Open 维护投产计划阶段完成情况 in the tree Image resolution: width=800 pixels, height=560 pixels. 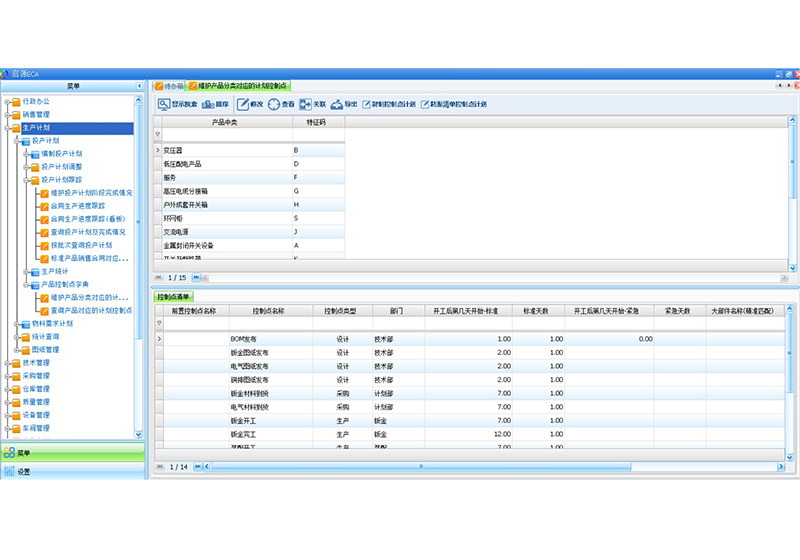pos(91,193)
